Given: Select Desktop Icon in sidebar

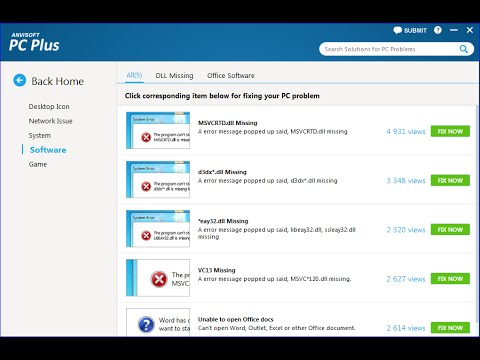Looking at the screenshot, I should 49,107.
